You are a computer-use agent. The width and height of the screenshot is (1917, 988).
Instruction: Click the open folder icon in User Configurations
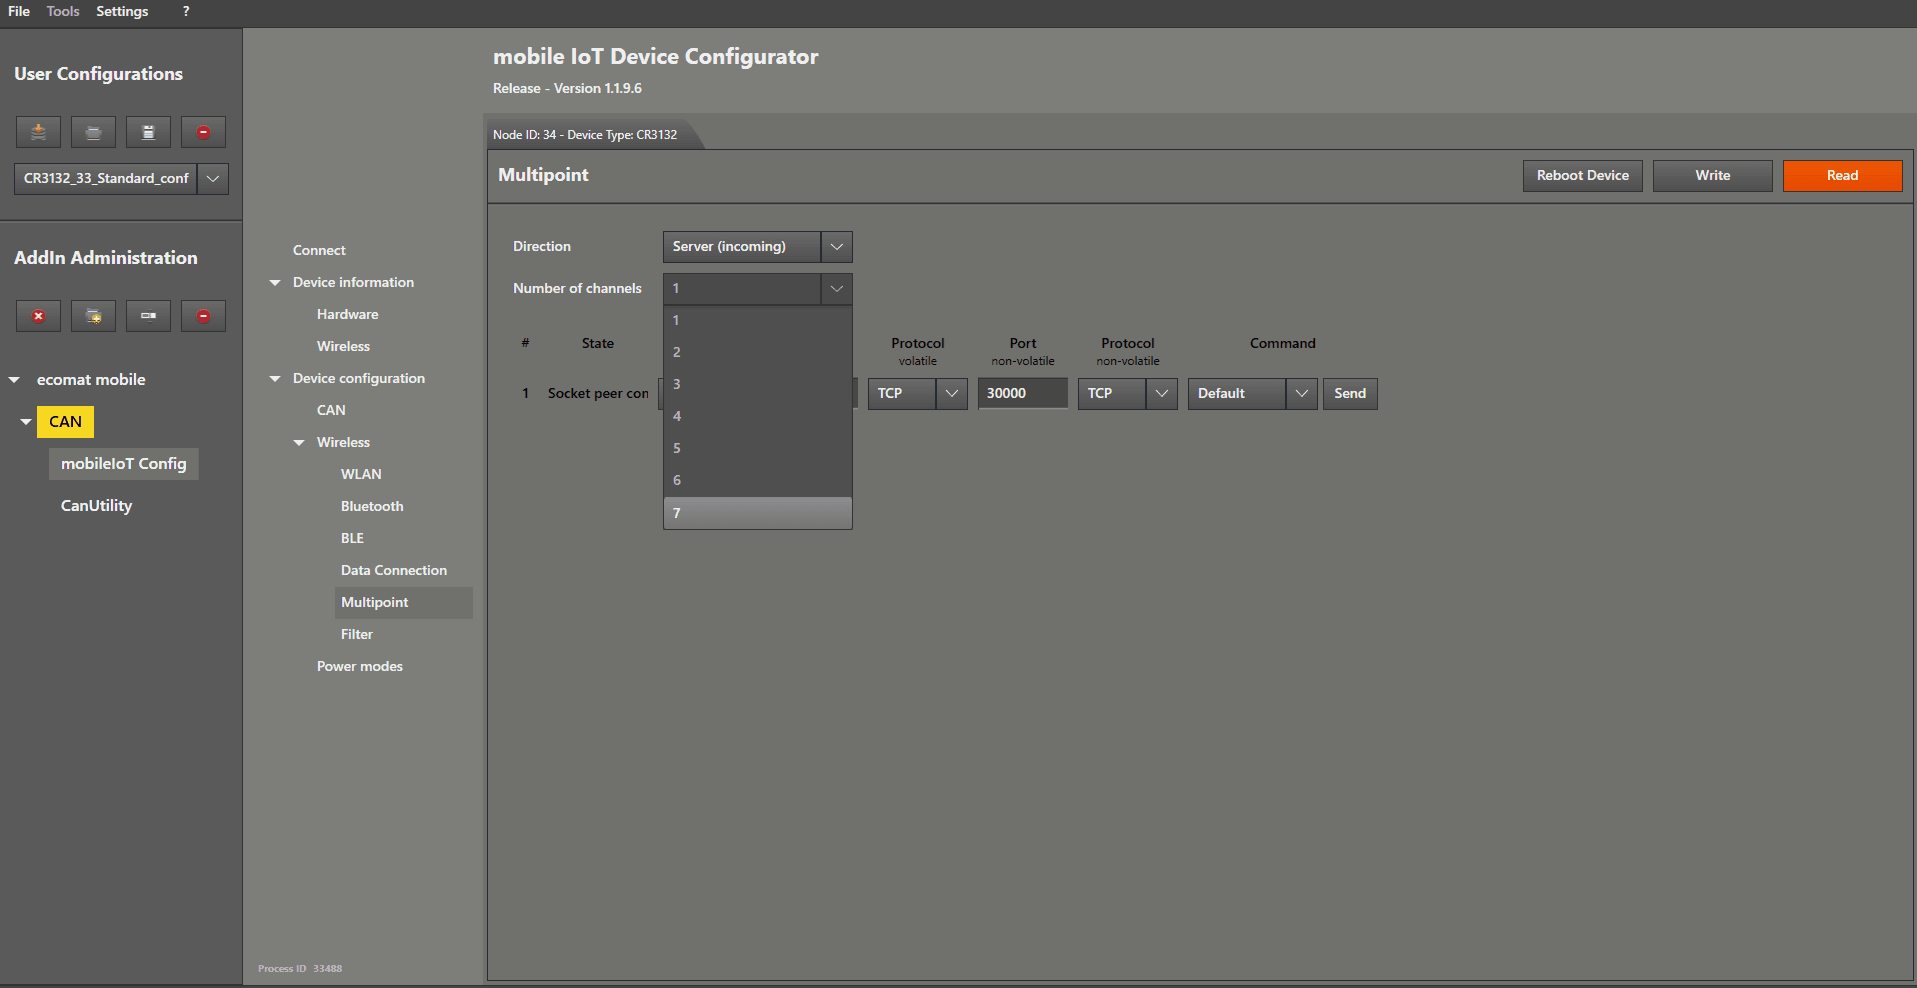point(93,132)
